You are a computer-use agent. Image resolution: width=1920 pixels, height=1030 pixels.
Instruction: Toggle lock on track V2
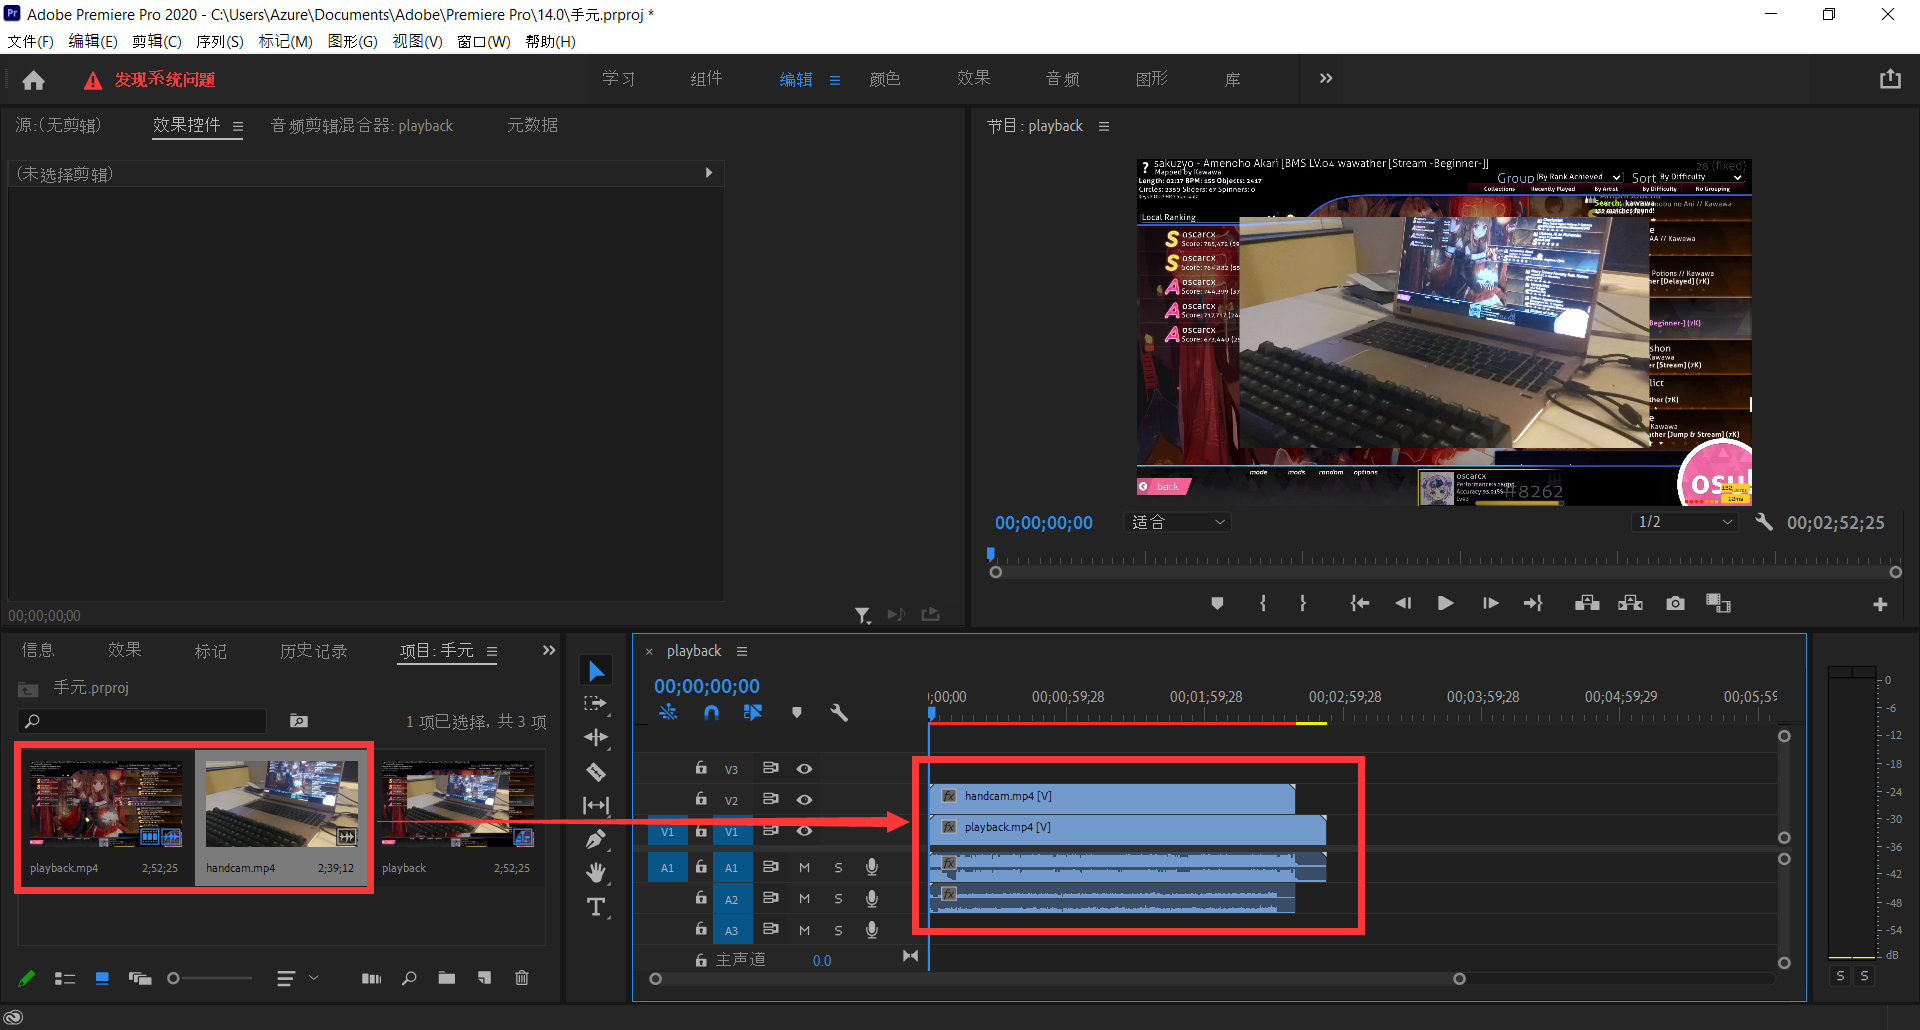pyautogui.click(x=701, y=800)
